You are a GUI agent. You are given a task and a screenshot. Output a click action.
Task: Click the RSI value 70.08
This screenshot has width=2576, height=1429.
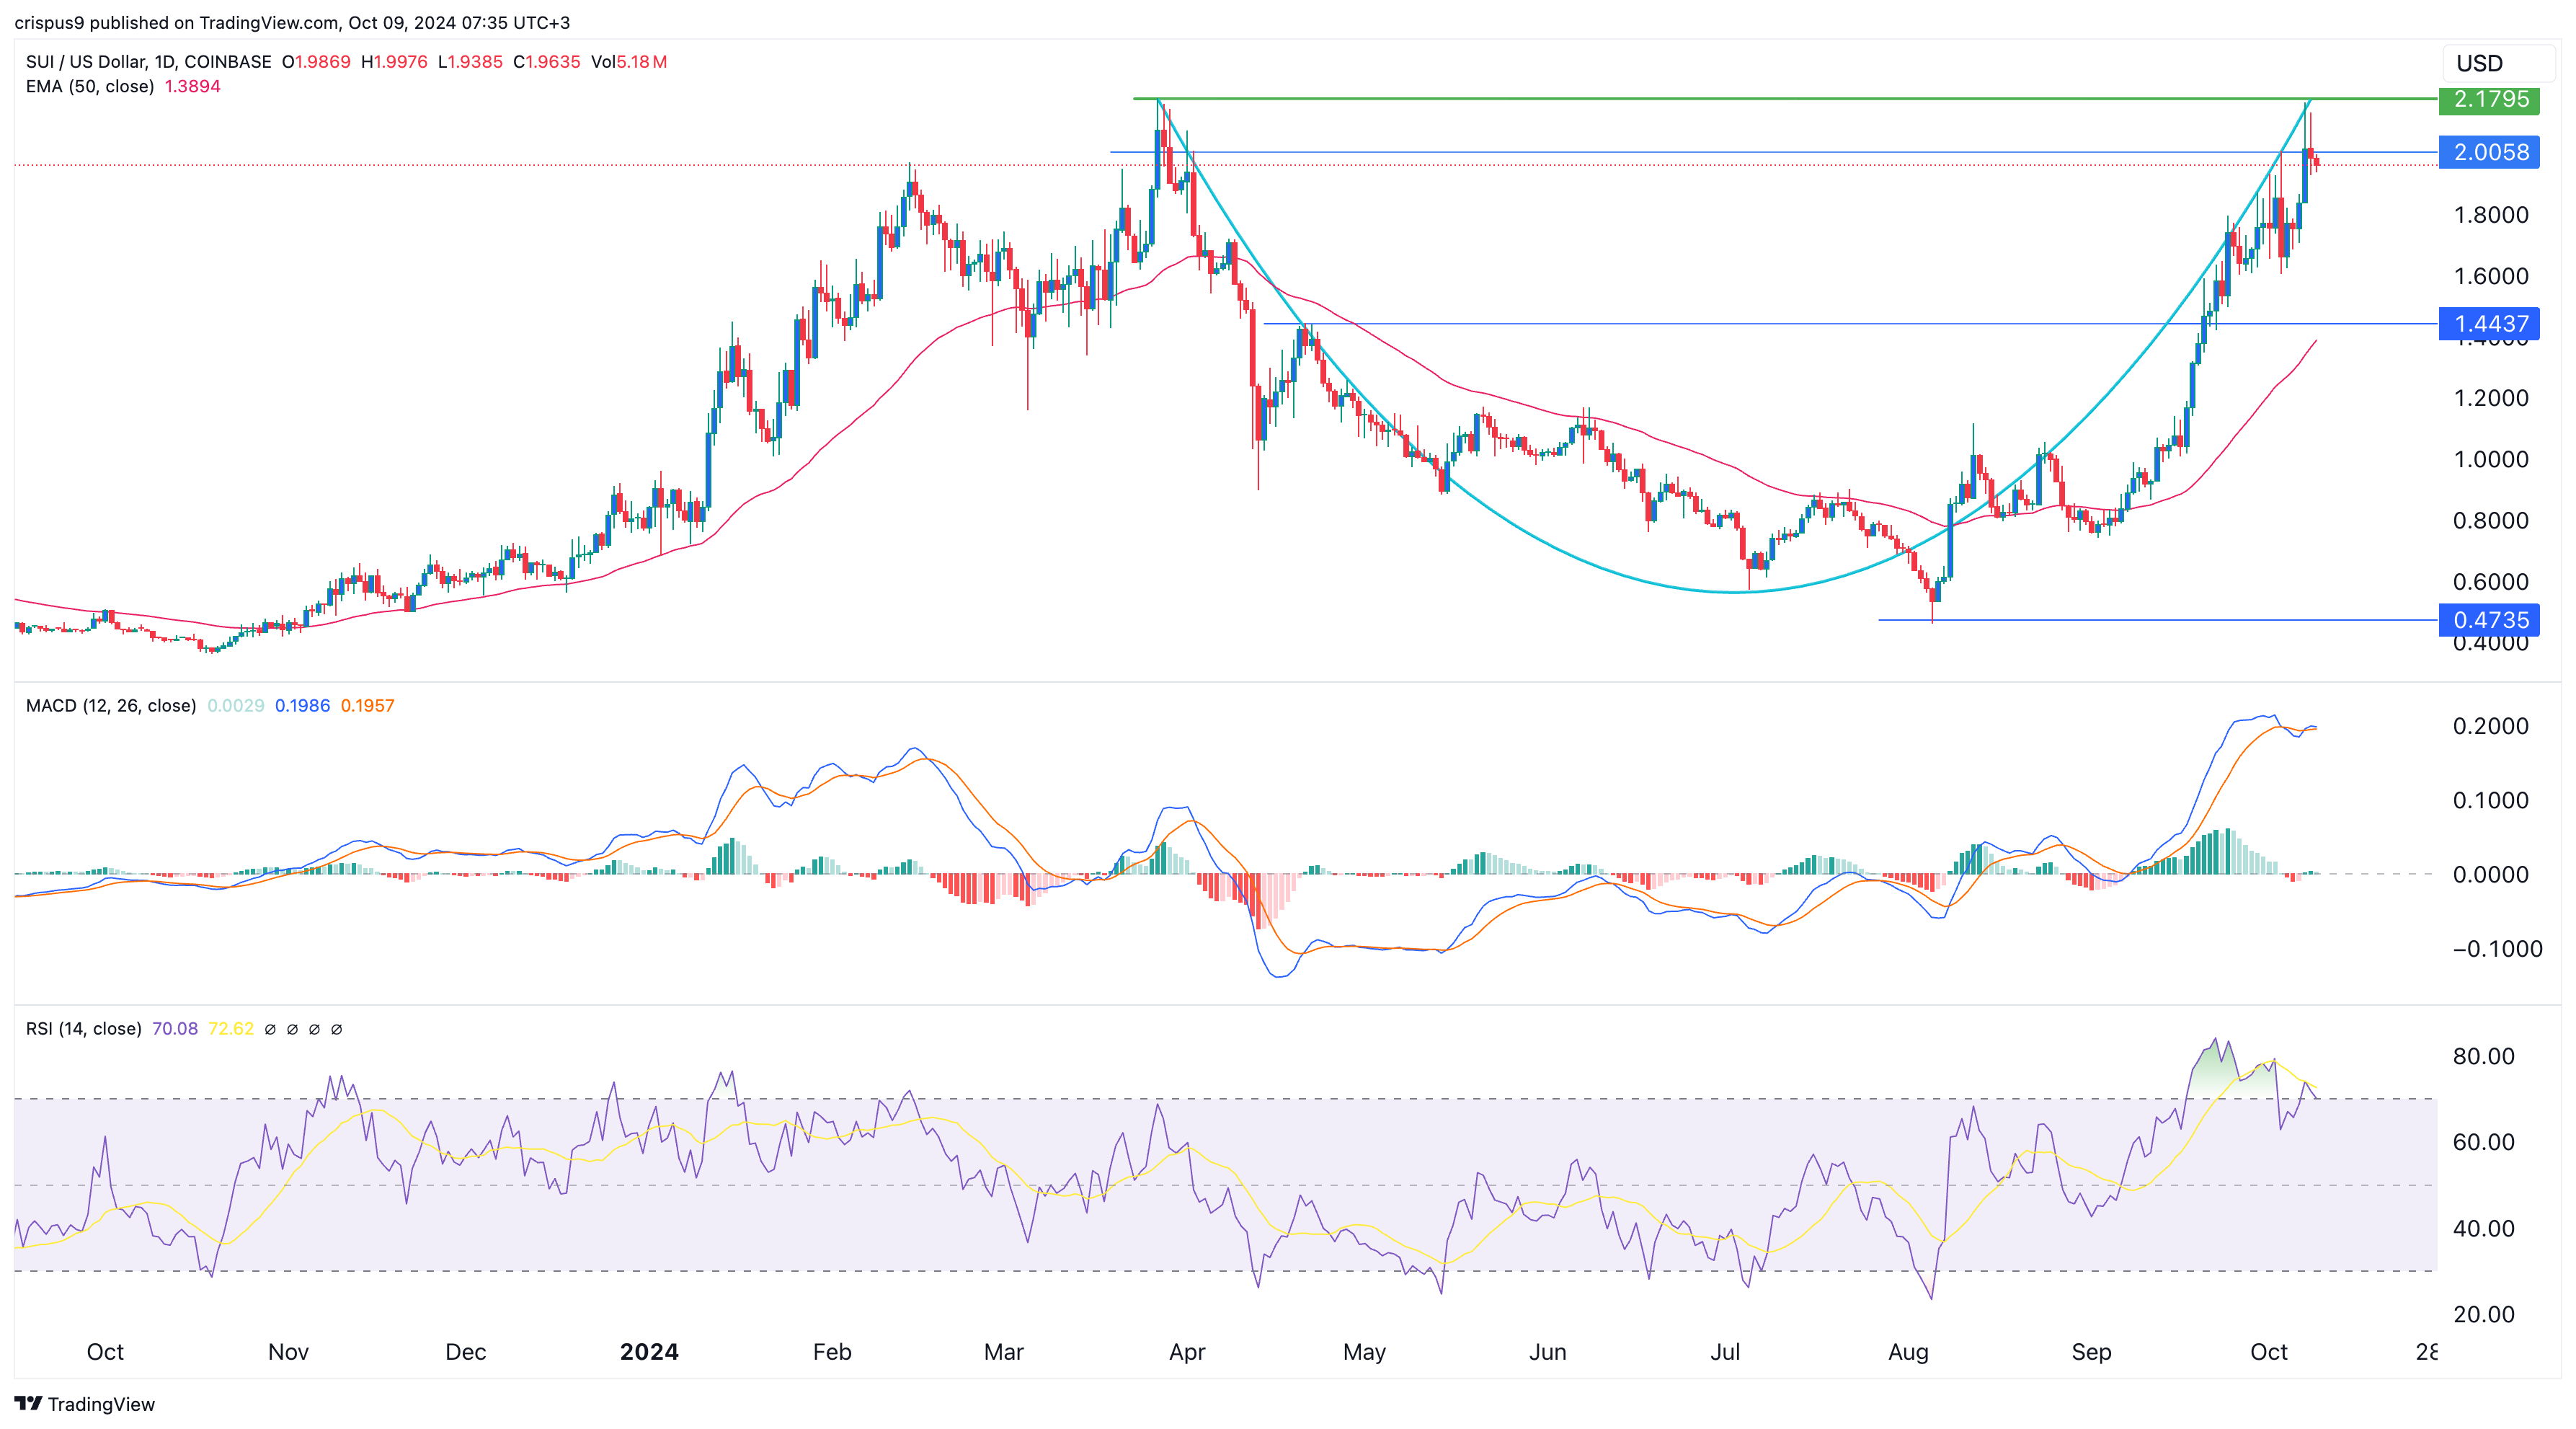pos(175,1028)
